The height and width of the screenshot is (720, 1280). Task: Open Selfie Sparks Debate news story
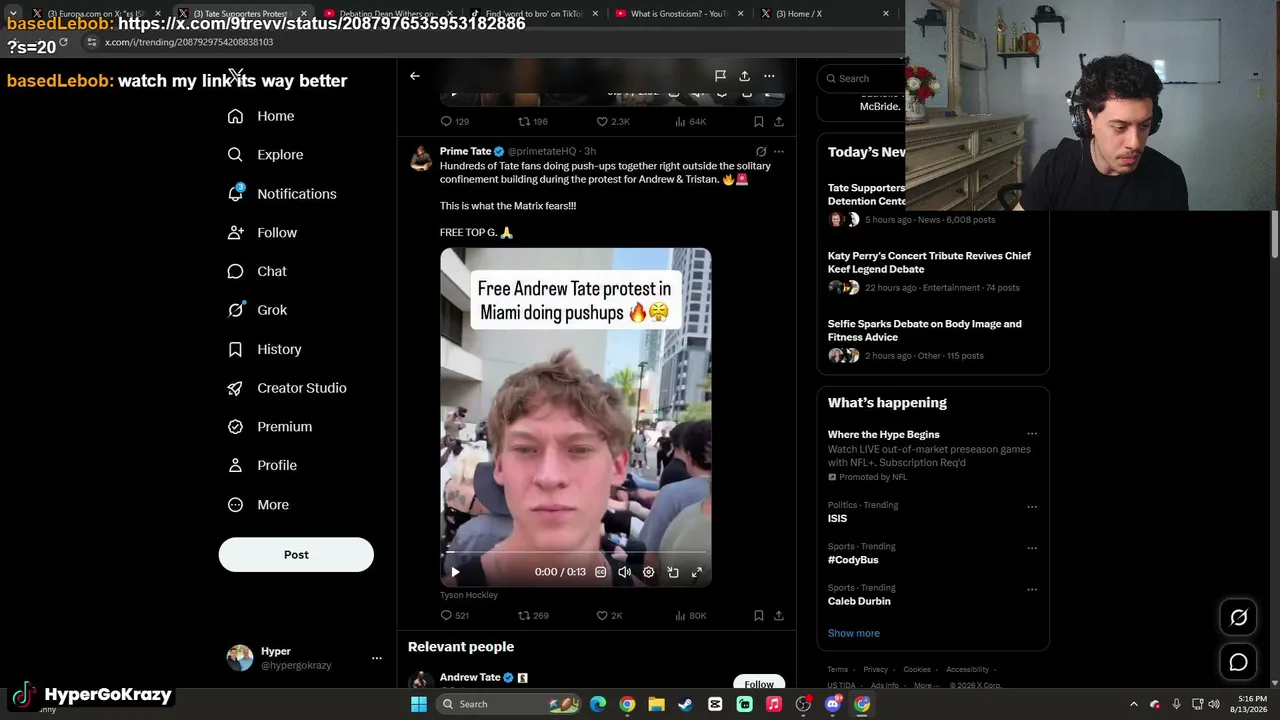click(x=925, y=330)
